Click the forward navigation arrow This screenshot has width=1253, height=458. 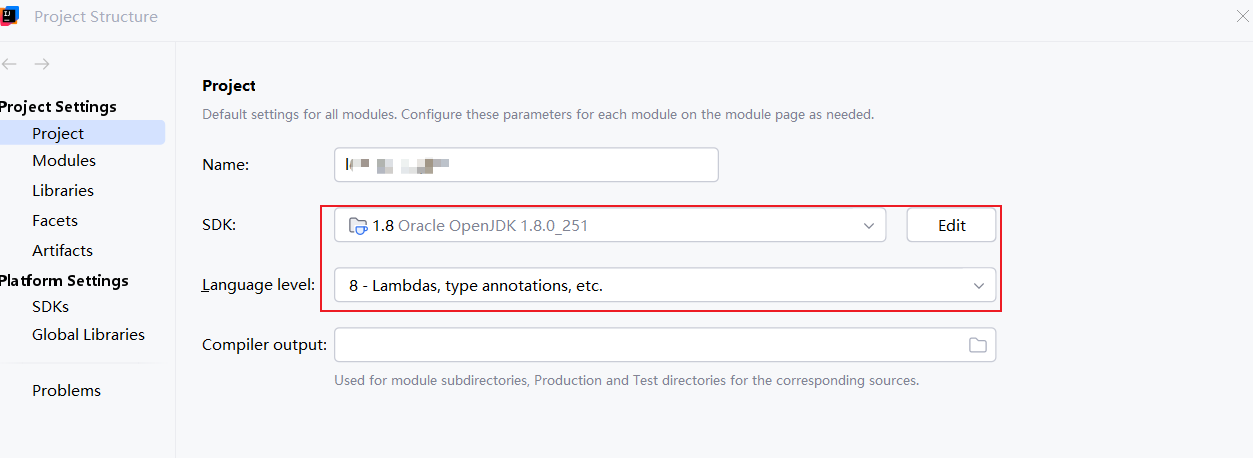click(x=42, y=64)
